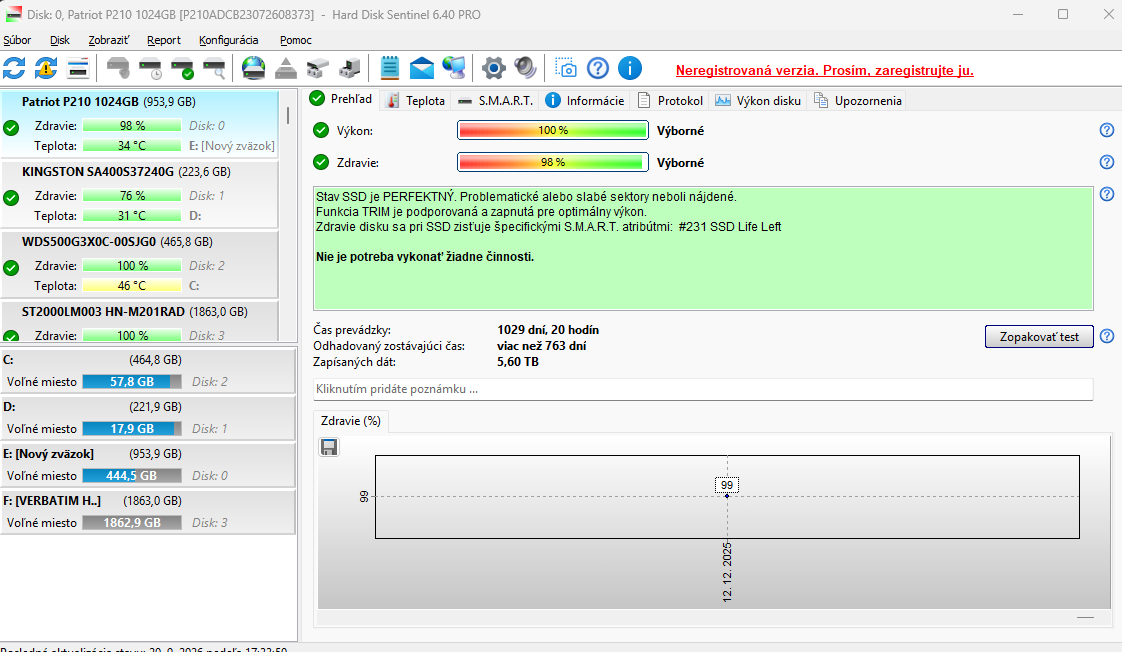1122x652 pixels.
Task: Select the D: partition entry
Action: (147, 418)
